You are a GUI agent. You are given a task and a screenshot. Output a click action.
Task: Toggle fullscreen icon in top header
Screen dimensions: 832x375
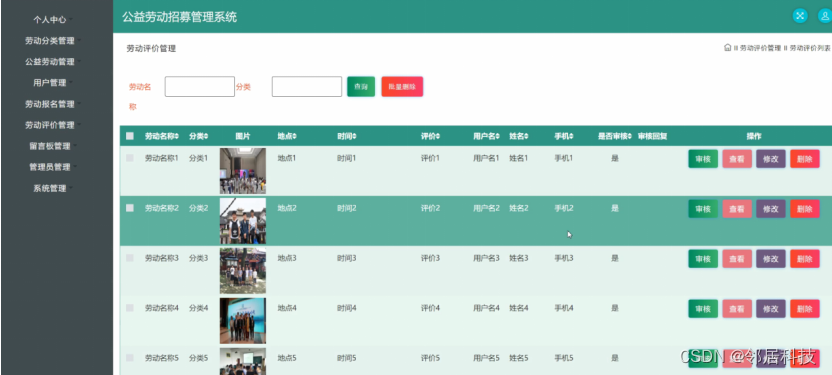pos(800,16)
